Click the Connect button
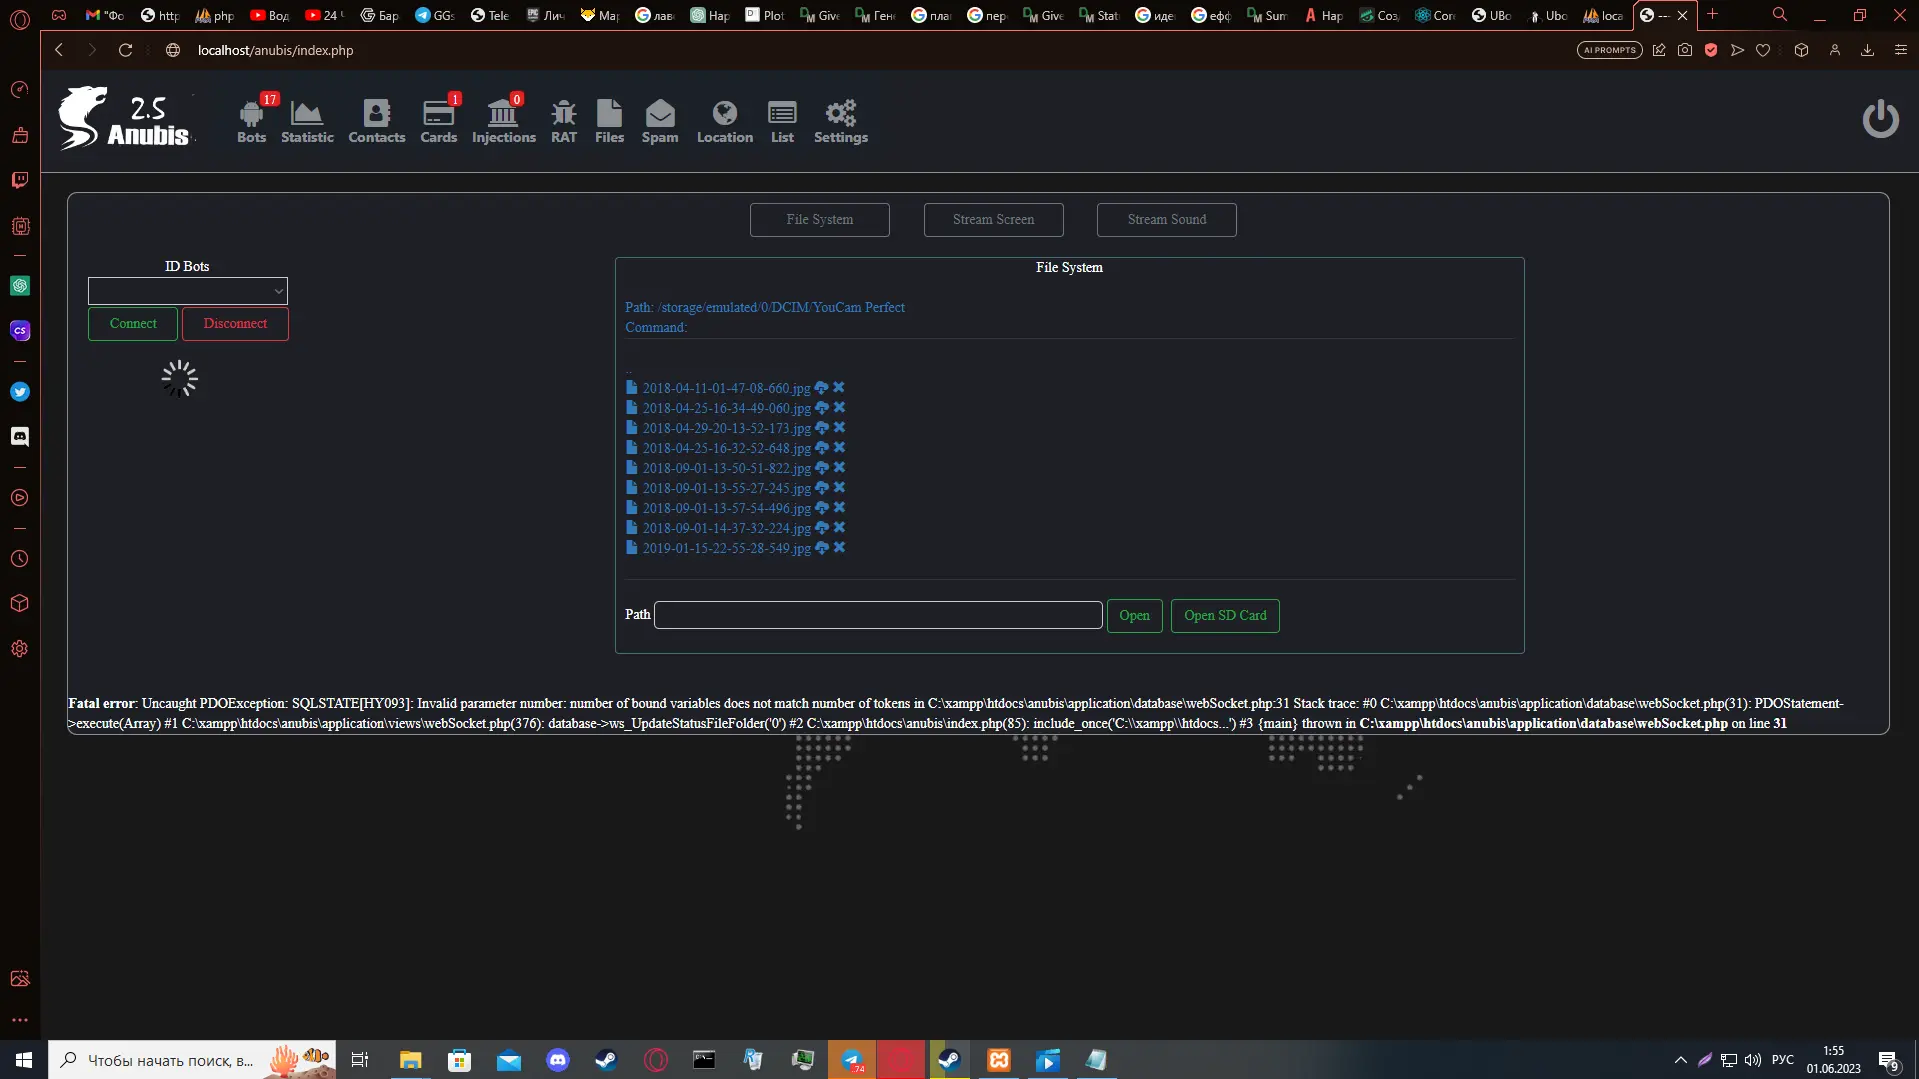 point(133,324)
